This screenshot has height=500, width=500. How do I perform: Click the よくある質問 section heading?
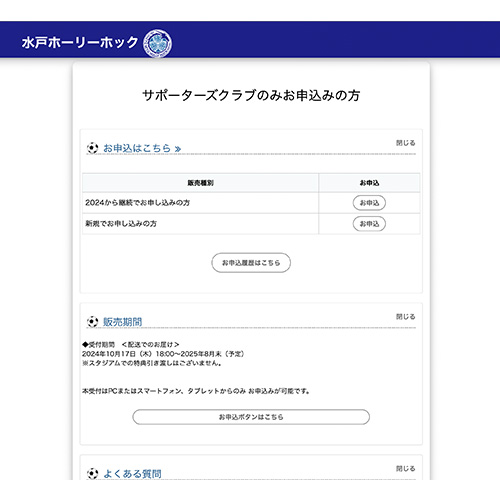pos(132,474)
